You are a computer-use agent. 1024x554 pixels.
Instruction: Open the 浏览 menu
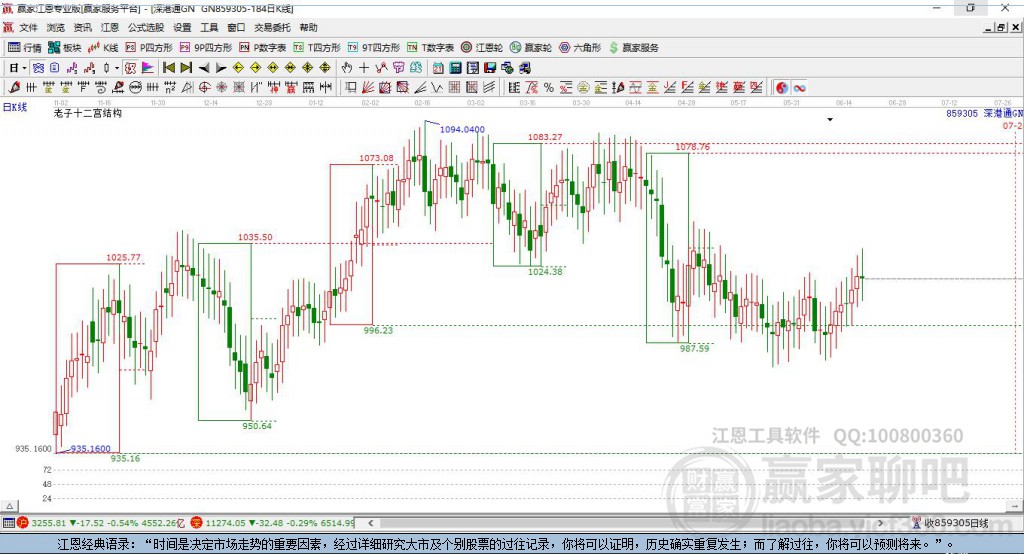pyautogui.click(x=56, y=27)
